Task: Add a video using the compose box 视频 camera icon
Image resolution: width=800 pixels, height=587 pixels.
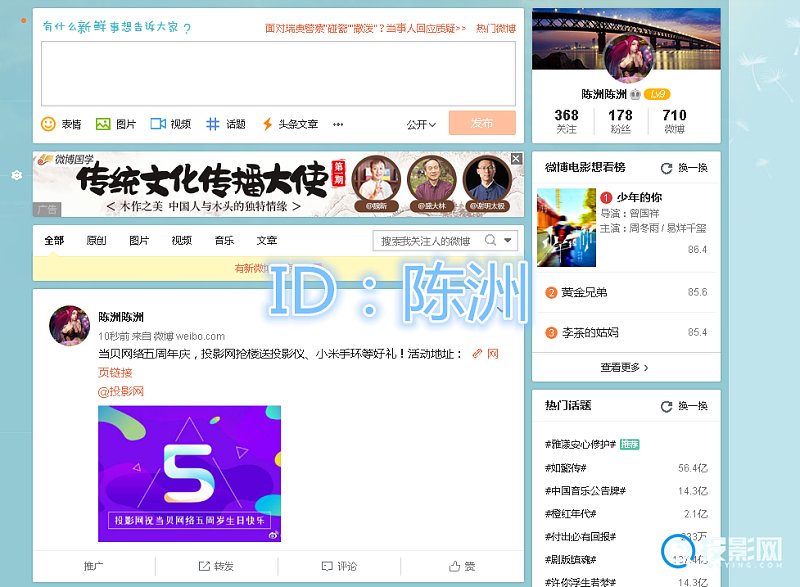Action: [x=158, y=124]
